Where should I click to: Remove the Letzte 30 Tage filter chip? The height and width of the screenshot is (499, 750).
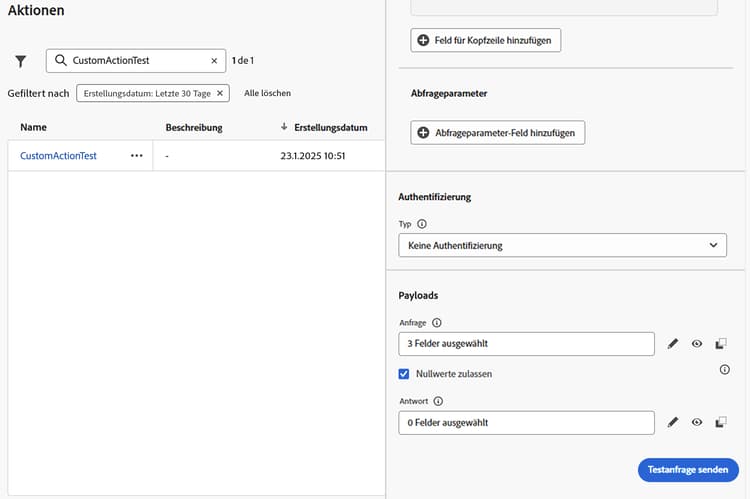(x=221, y=93)
